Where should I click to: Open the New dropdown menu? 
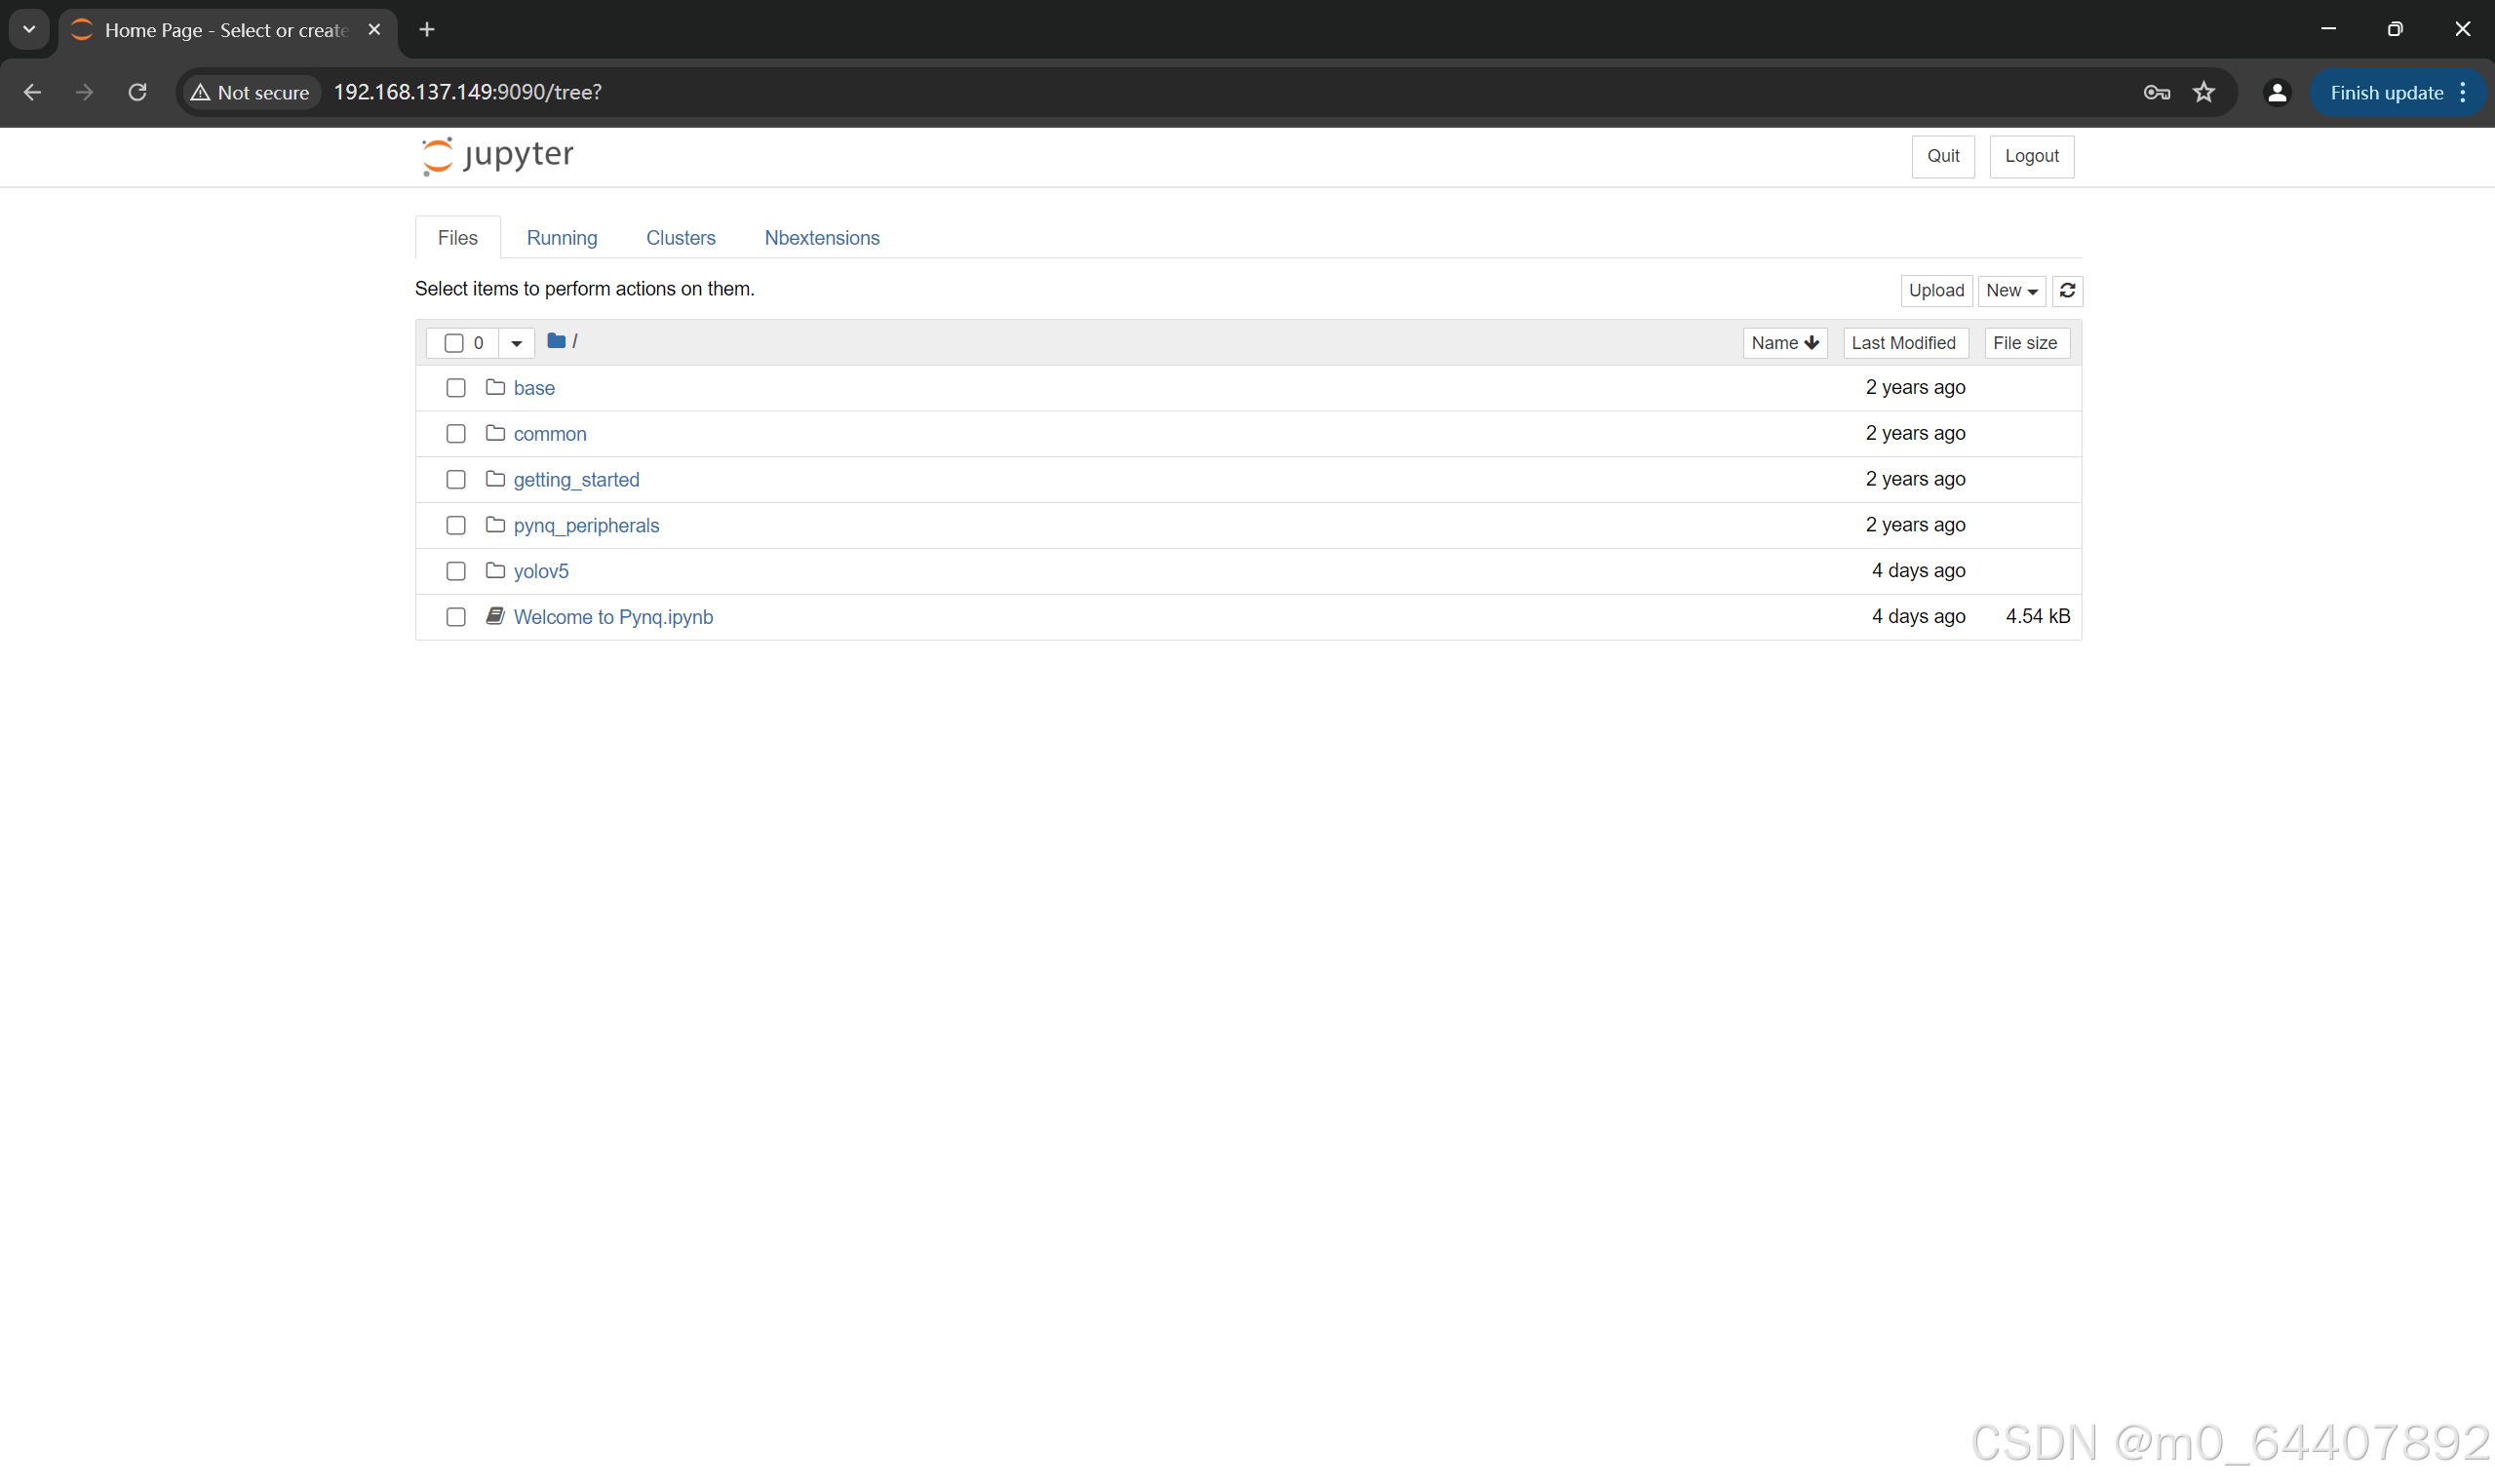pyautogui.click(x=2011, y=291)
